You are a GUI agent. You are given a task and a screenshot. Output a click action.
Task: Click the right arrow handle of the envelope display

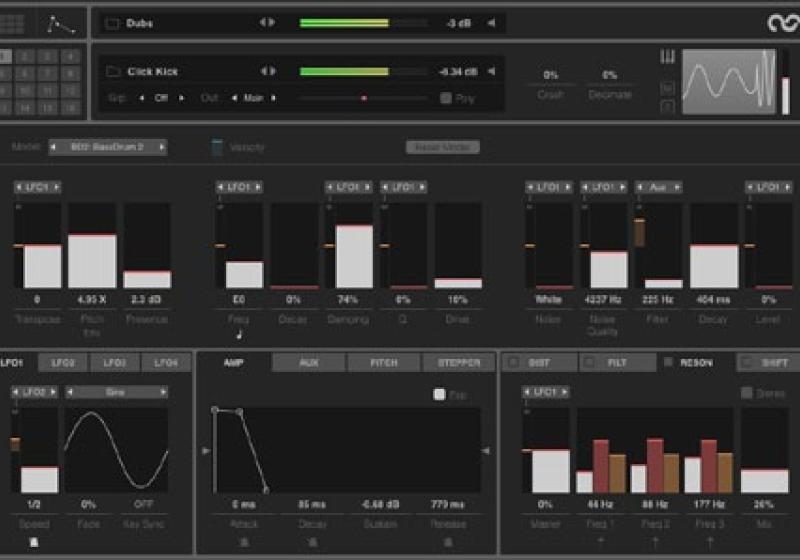[486, 451]
